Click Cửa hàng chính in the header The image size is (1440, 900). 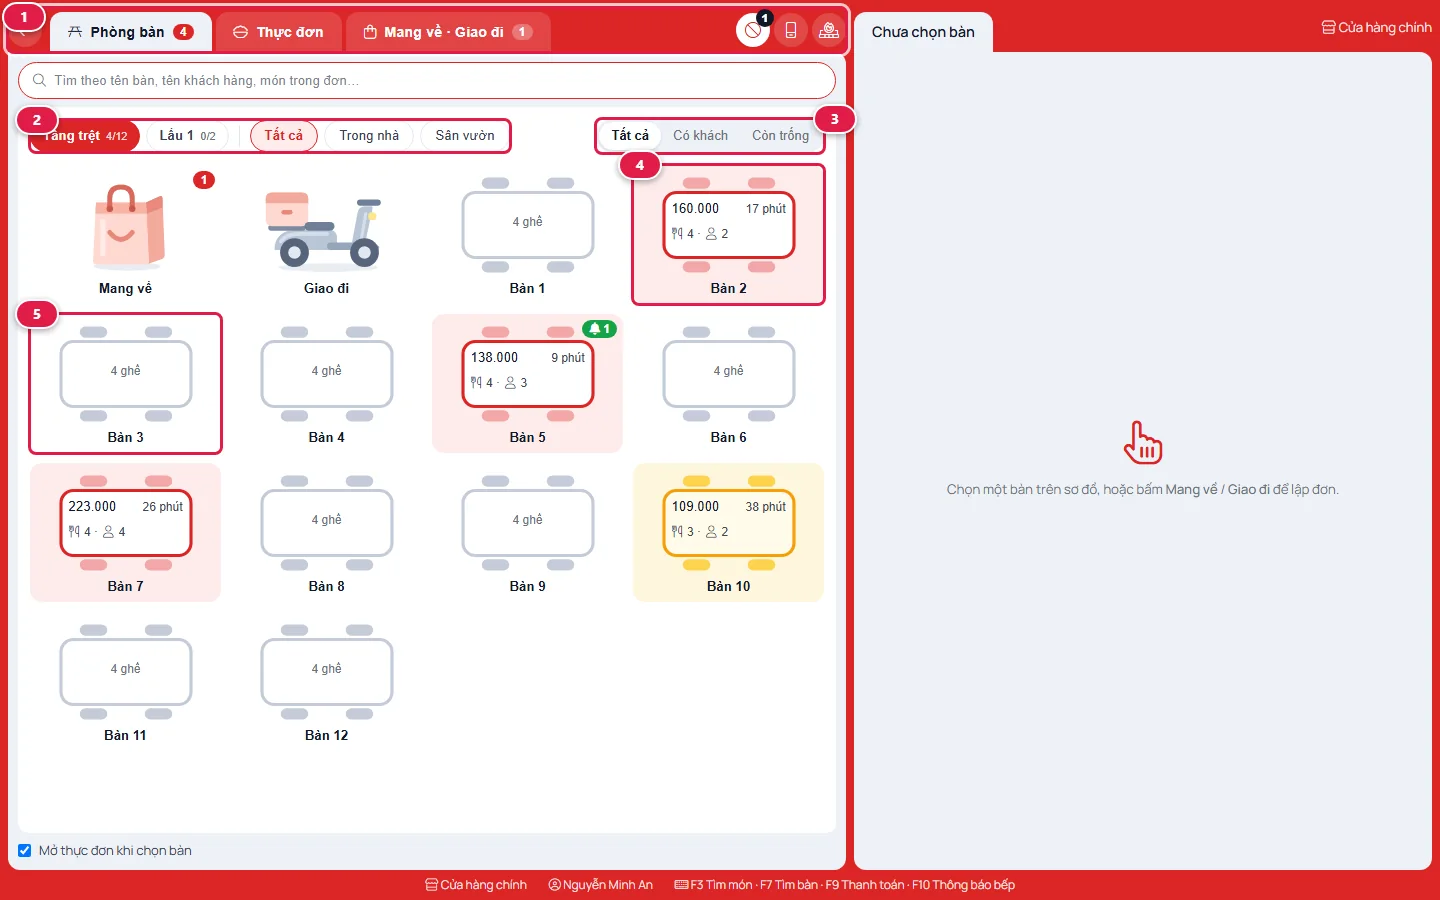(x=1377, y=28)
